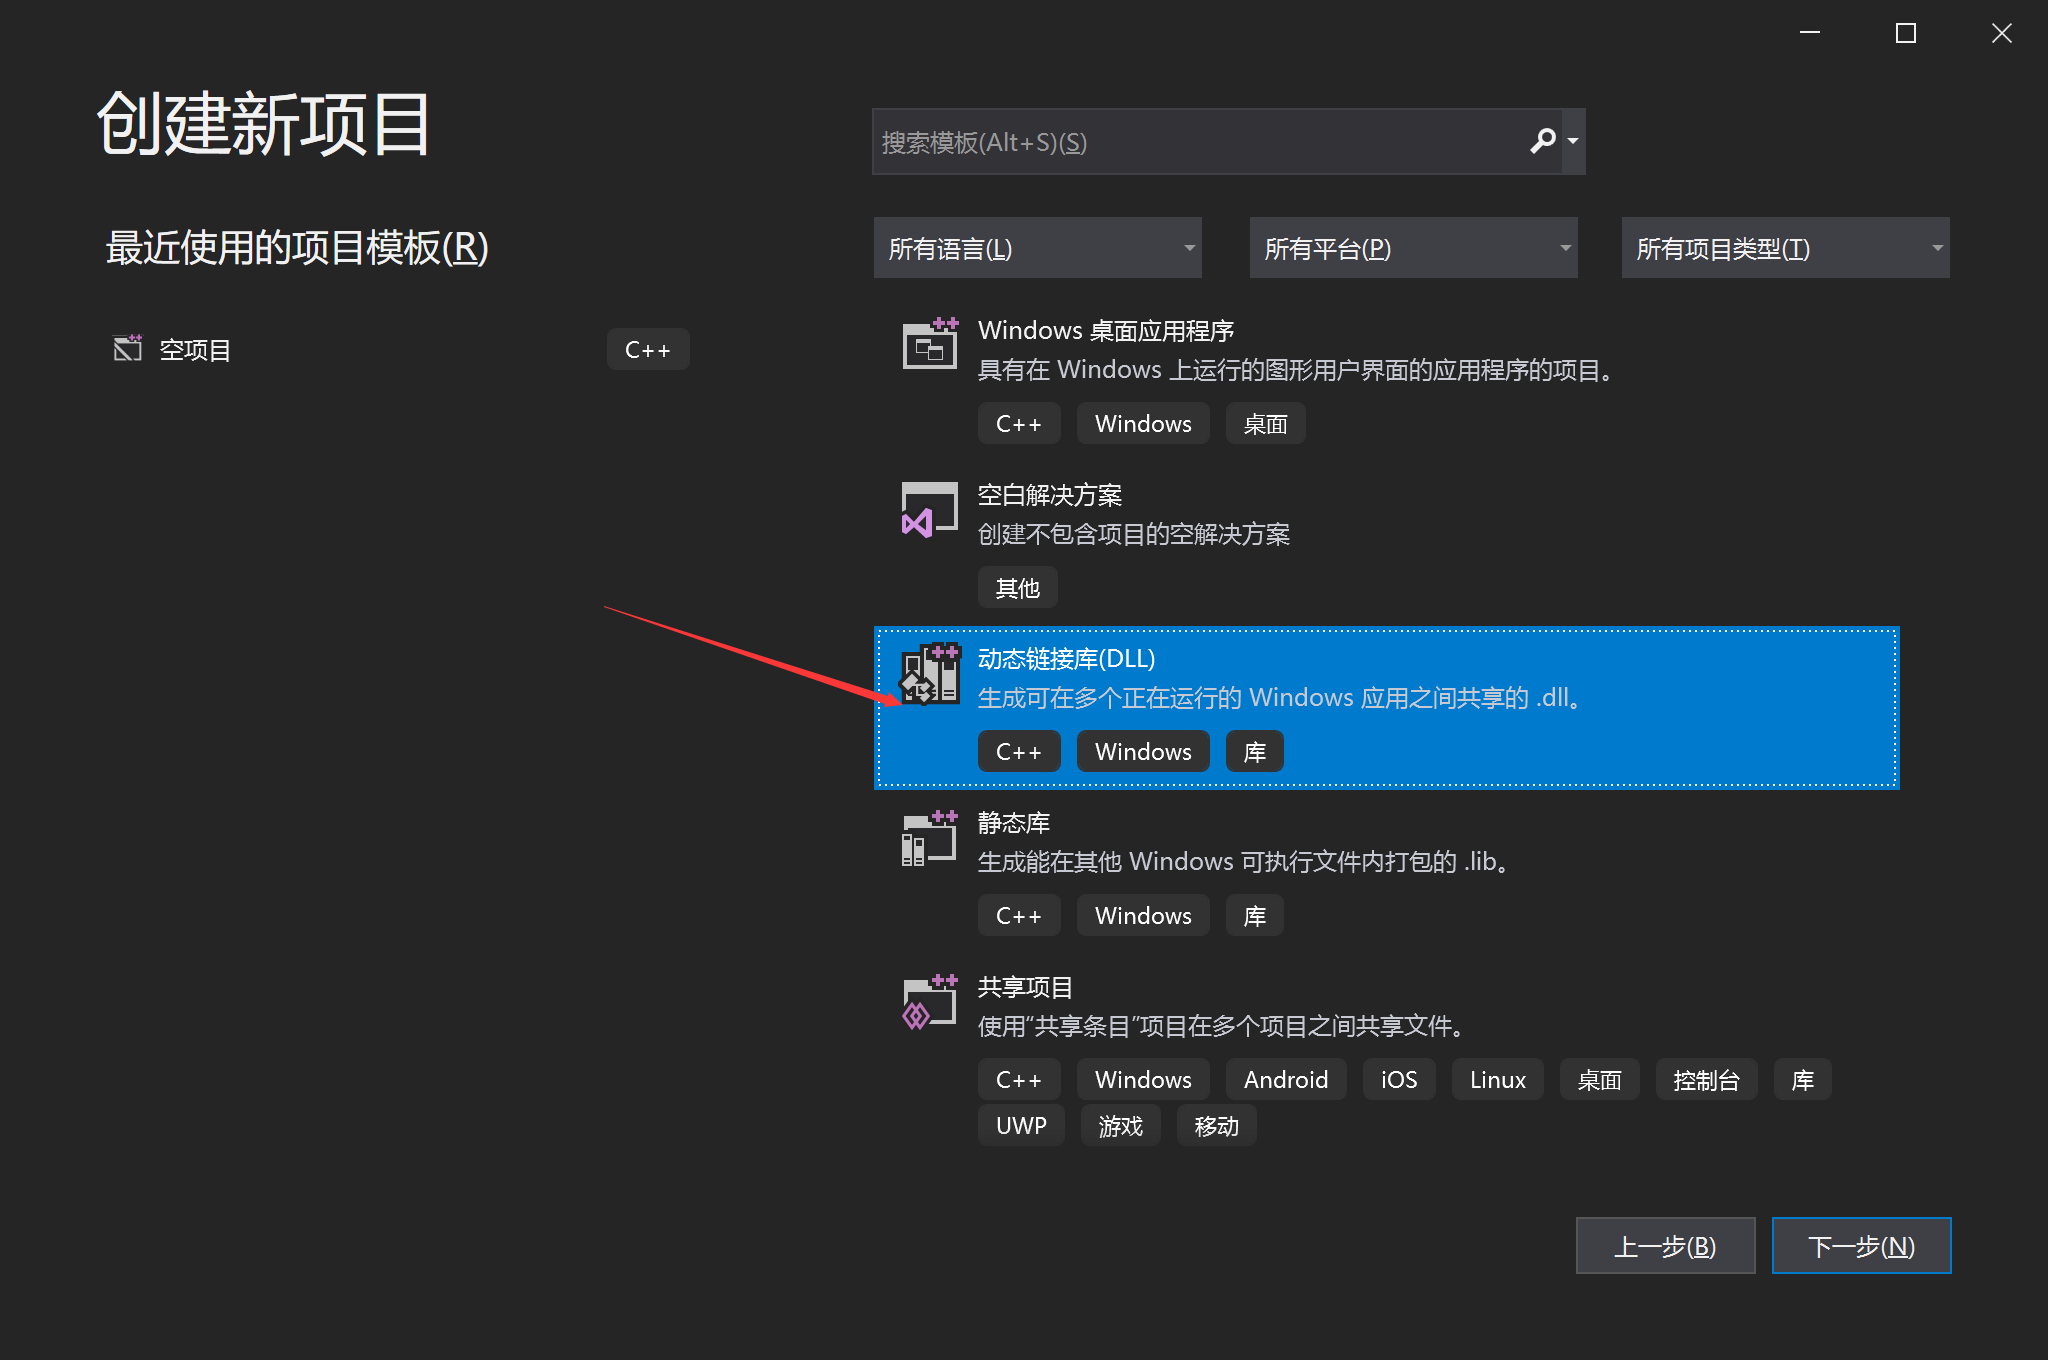Click the C++ tag in the DLL template
Screen dimensions: 2048x1360
point(1019,752)
